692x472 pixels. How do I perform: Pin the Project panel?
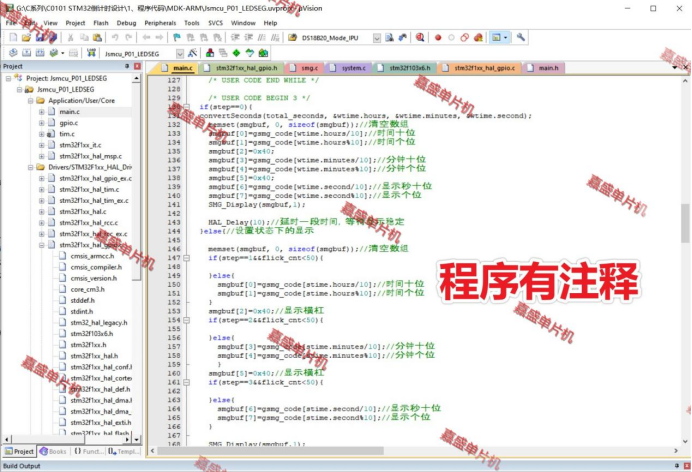click(127, 66)
